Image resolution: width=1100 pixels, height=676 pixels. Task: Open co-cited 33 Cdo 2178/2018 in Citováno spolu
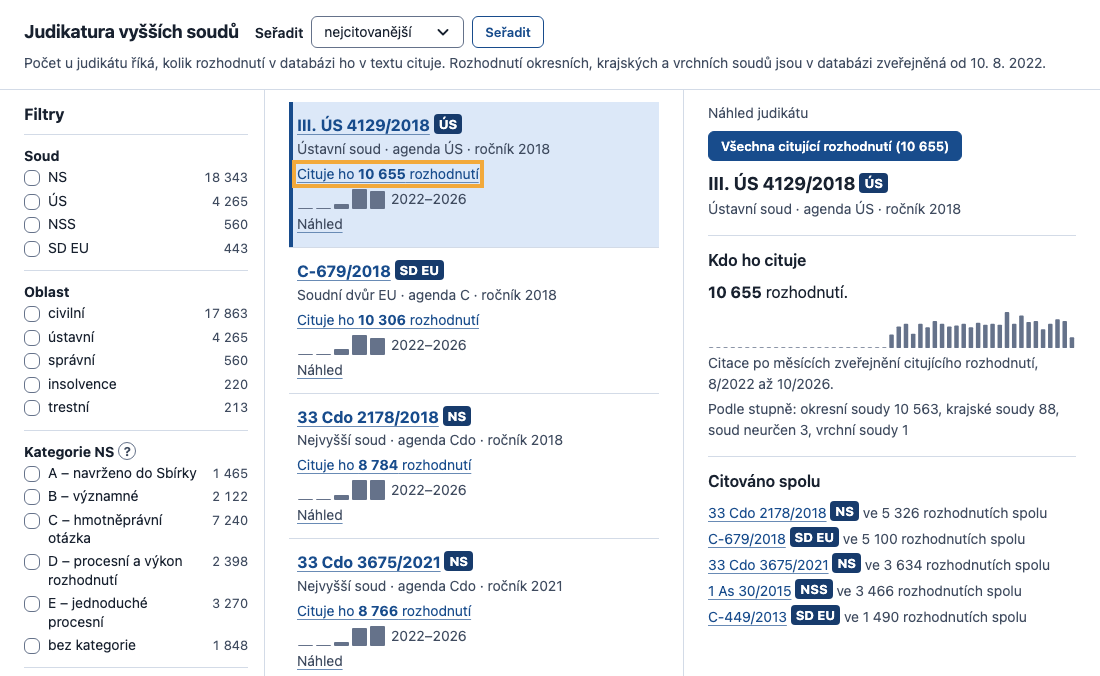pyautogui.click(x=767, y=513)
